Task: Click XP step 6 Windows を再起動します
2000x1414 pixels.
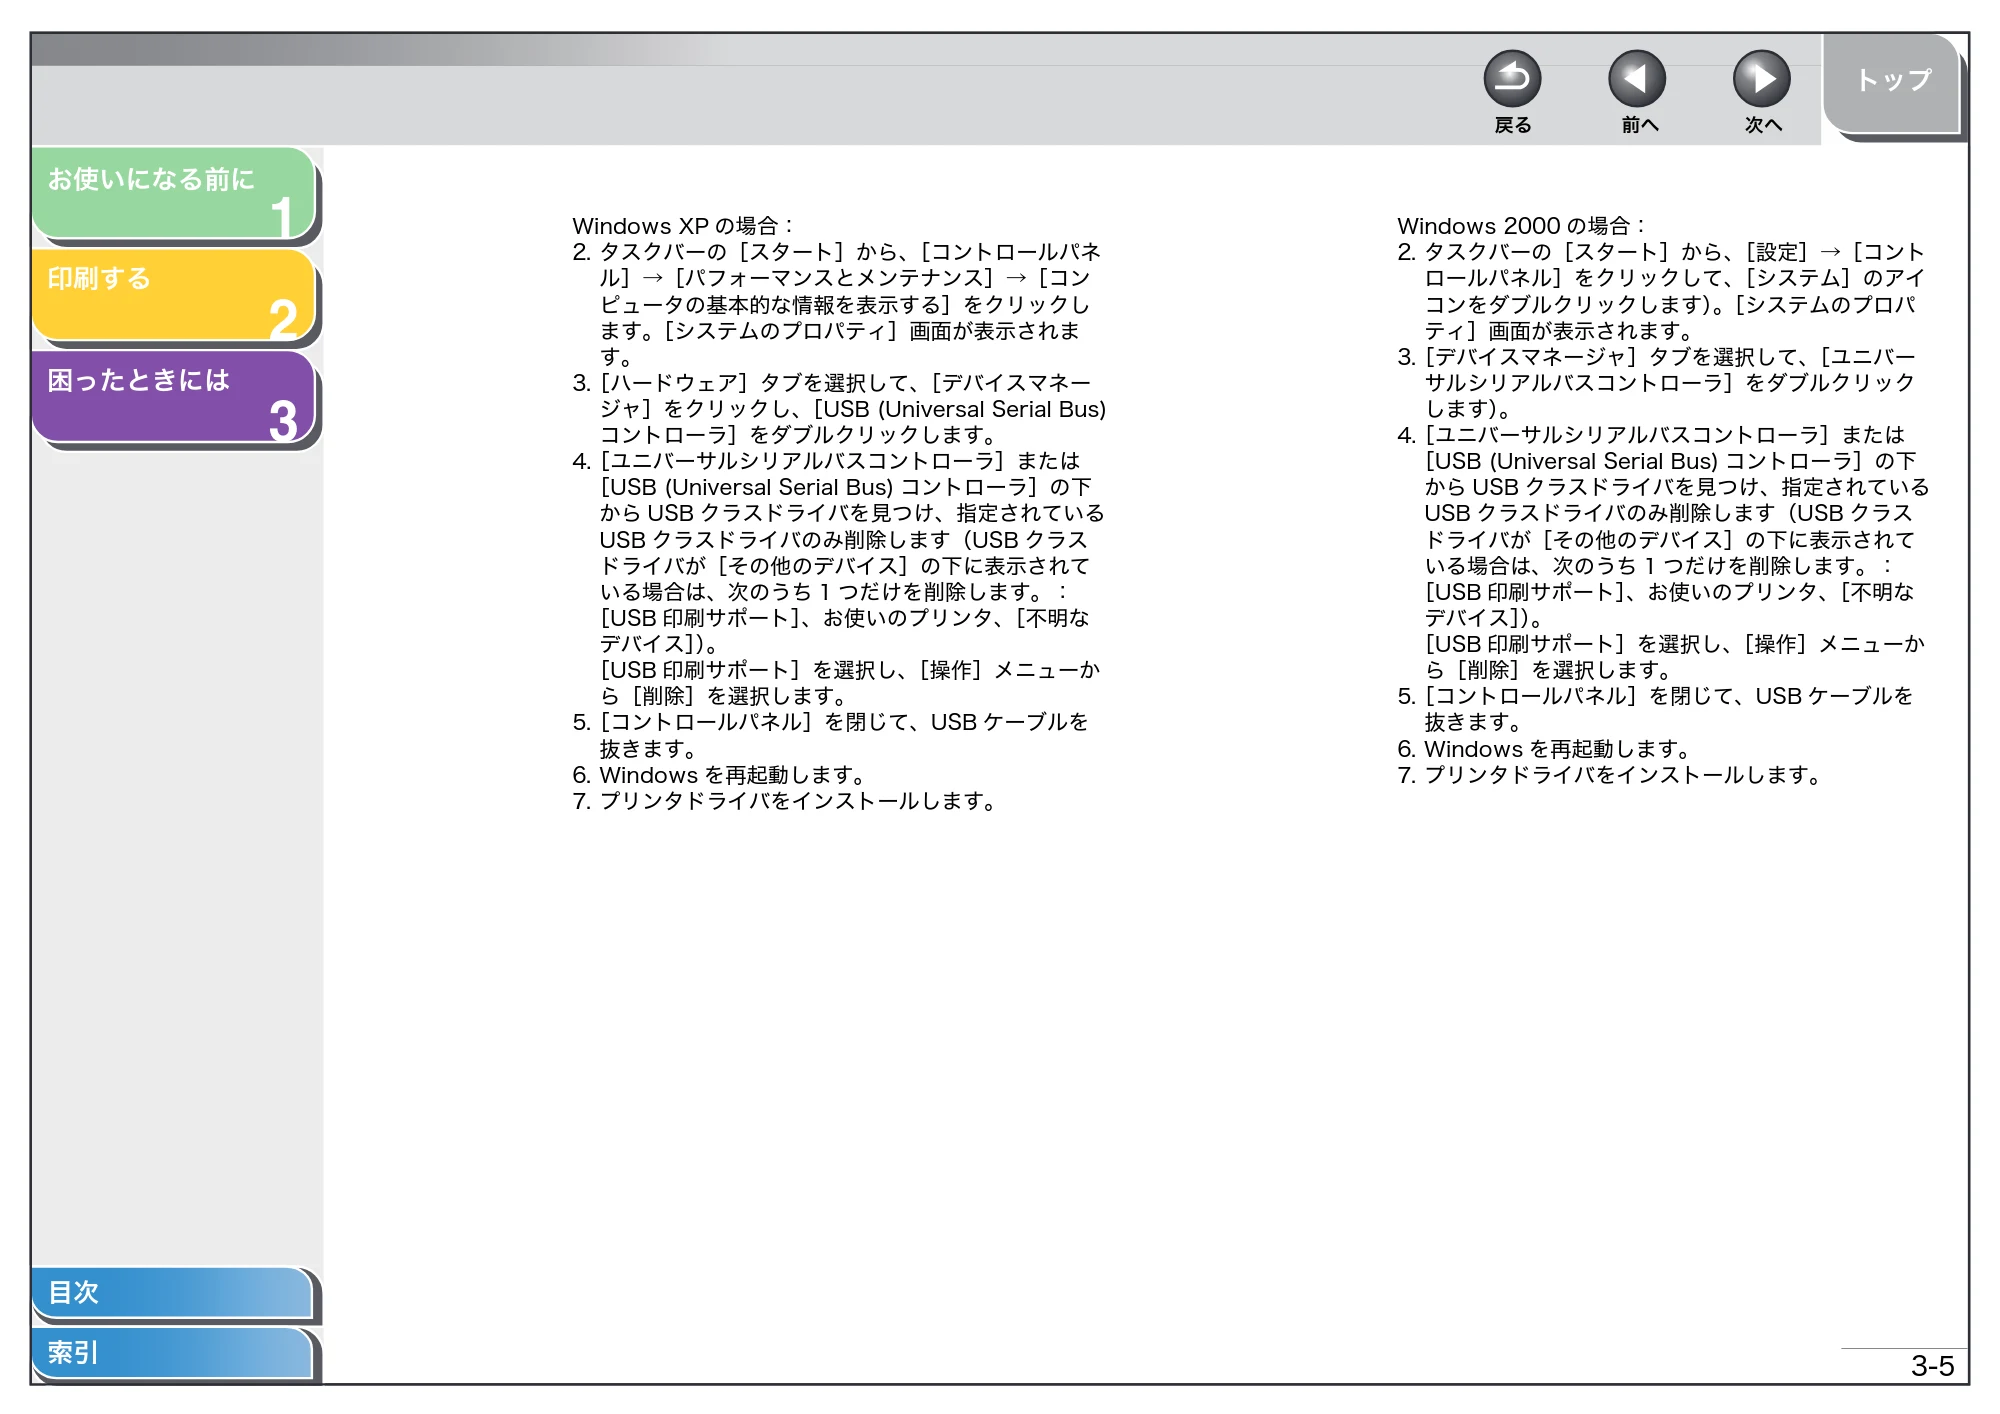Action: click(x=720, y=775)
